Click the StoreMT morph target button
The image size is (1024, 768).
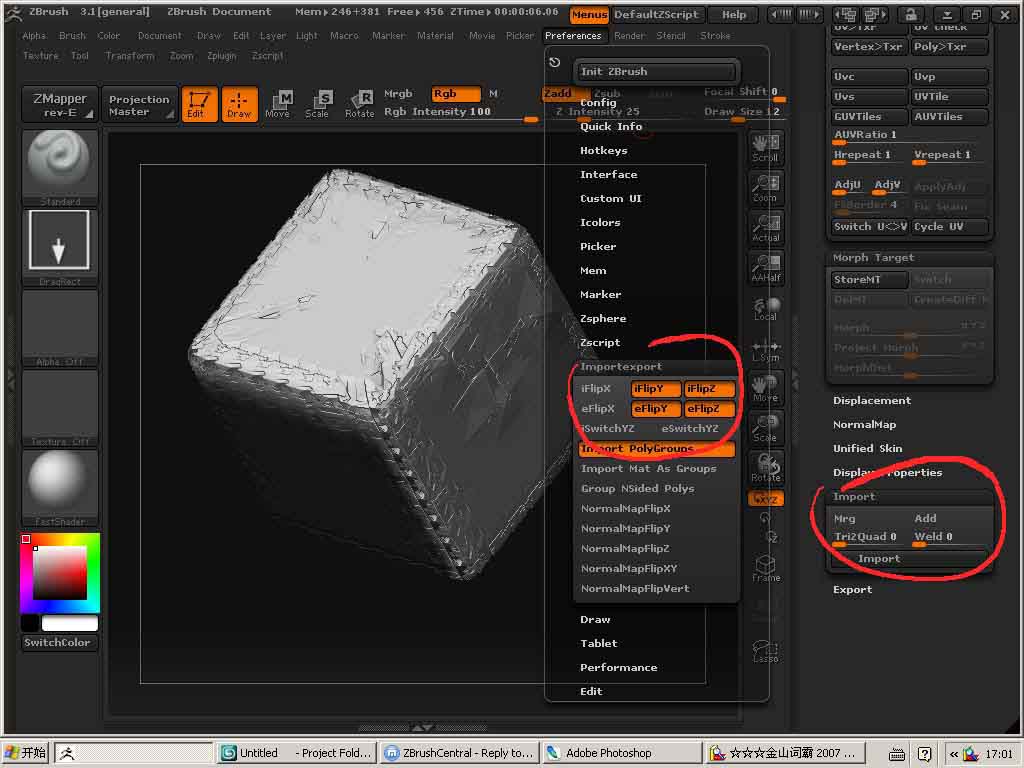point(869,280)
